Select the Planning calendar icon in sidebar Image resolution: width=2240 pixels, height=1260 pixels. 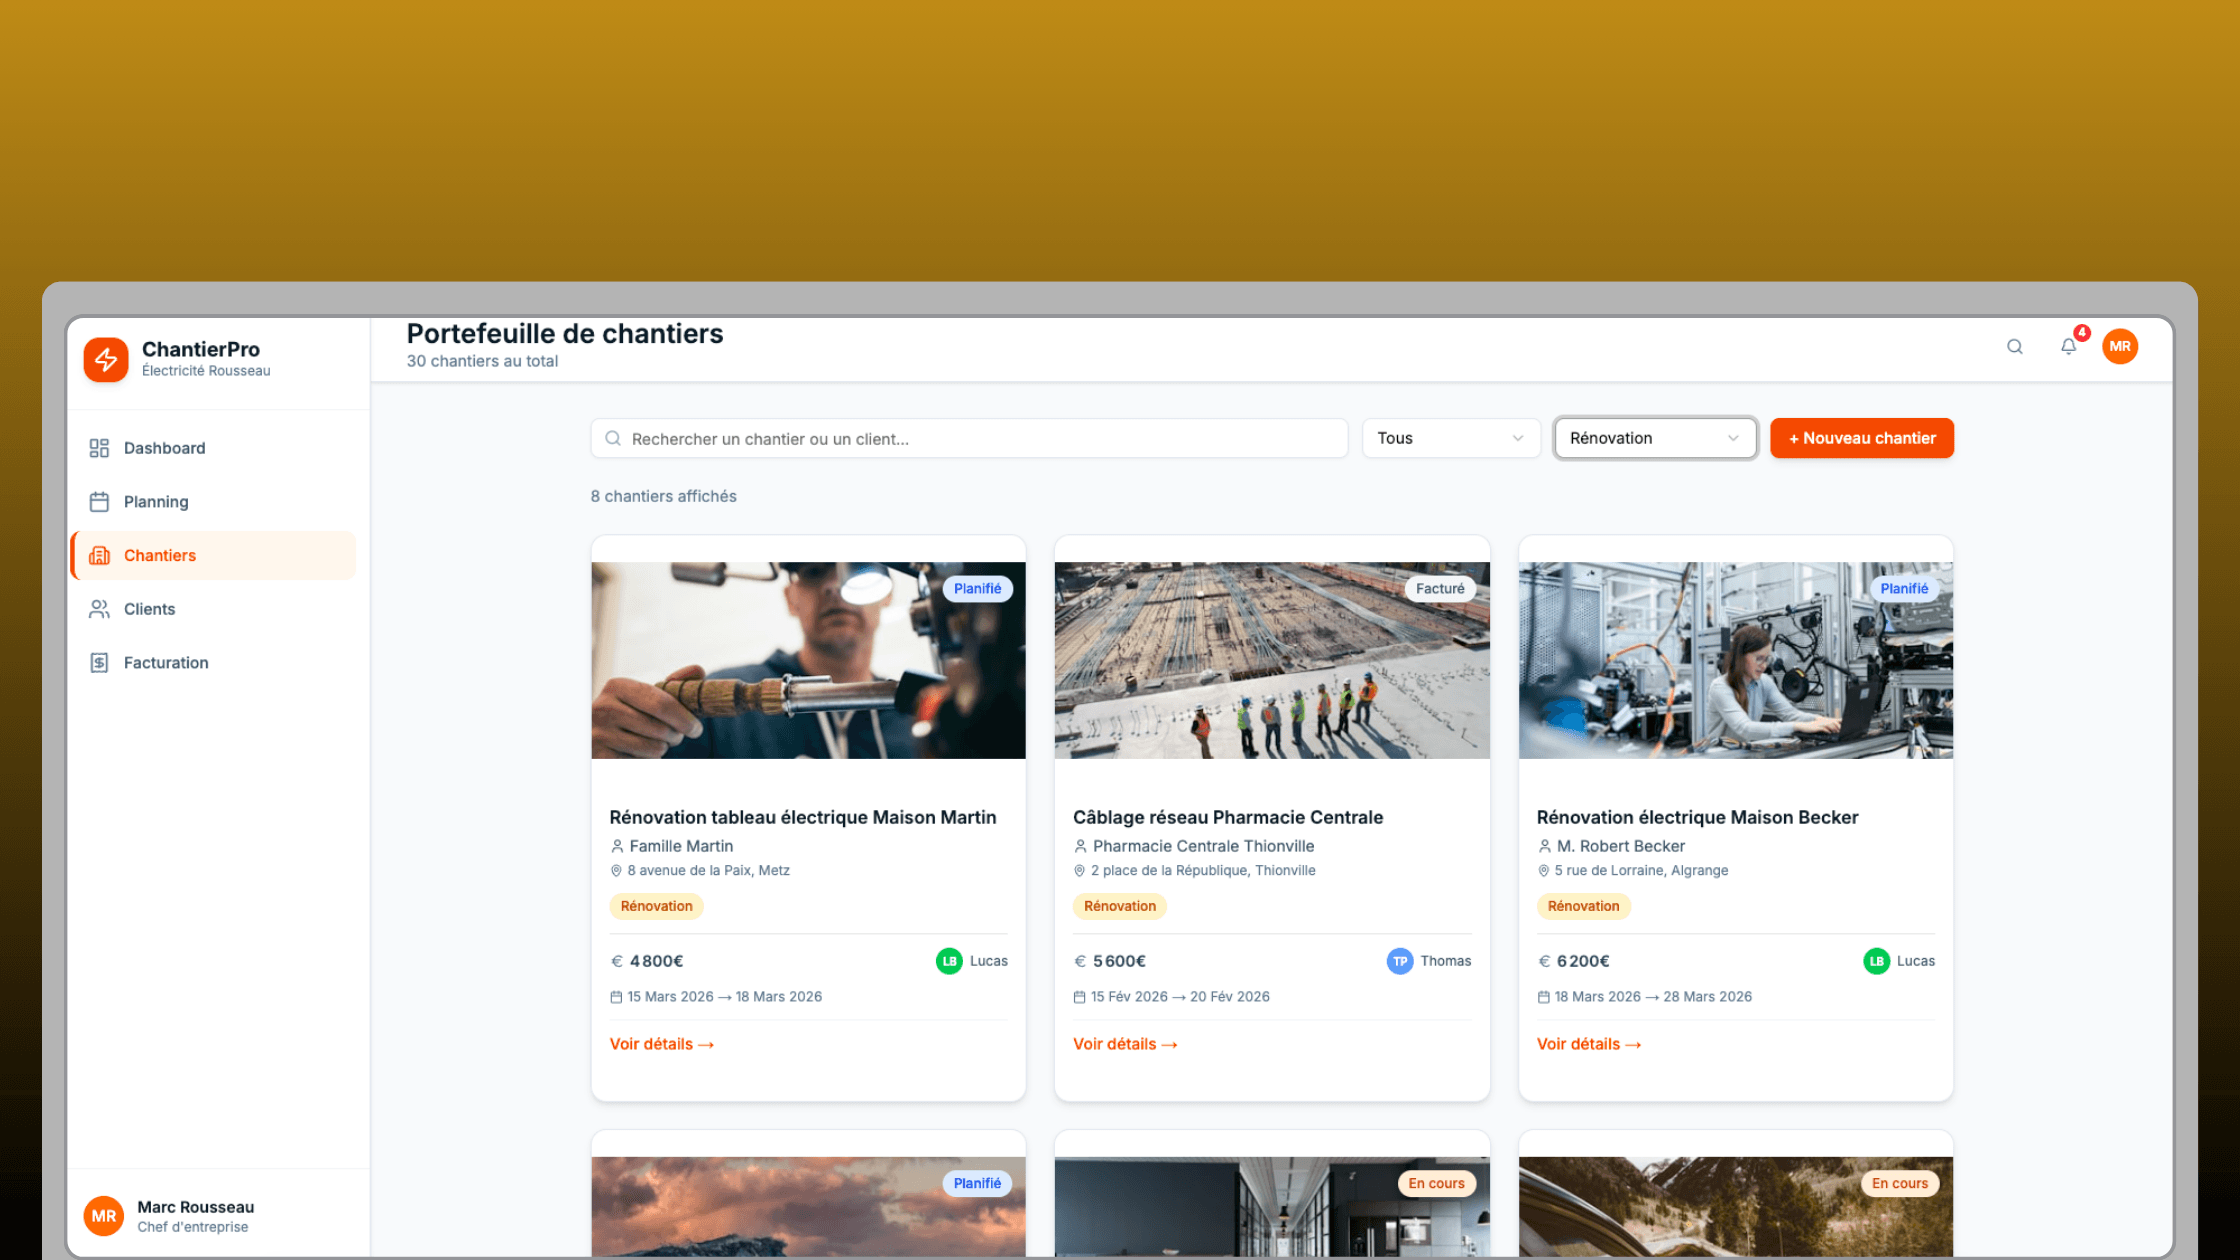tap(99, 501)
